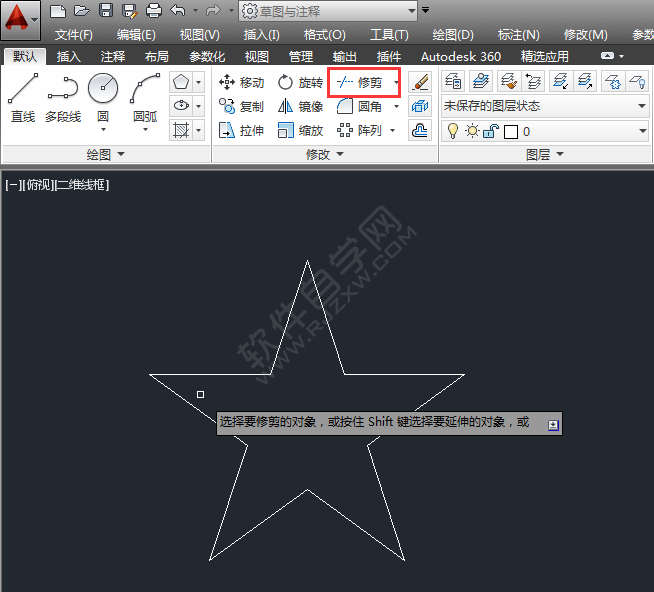Click the Offset tool icon
The height and width of the screenshot is (592, 654).
tap(420, 130)
